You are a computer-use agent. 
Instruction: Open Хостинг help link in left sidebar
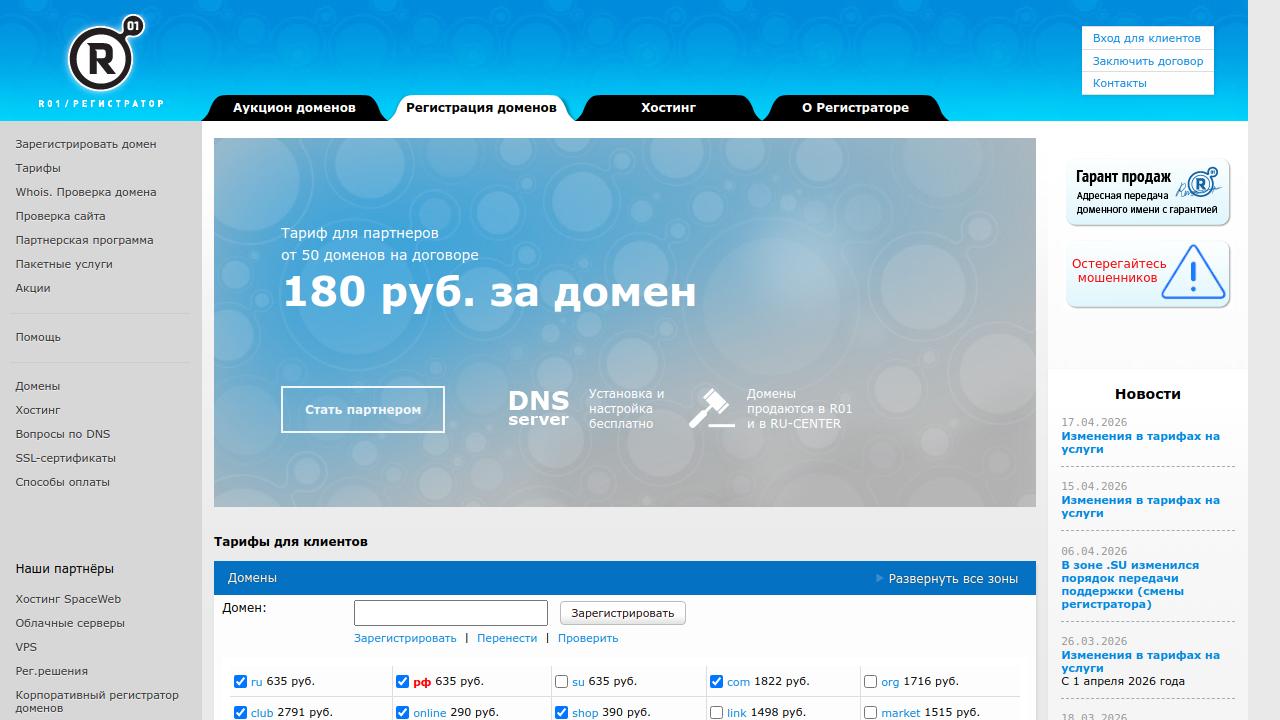tap(38, 410)
